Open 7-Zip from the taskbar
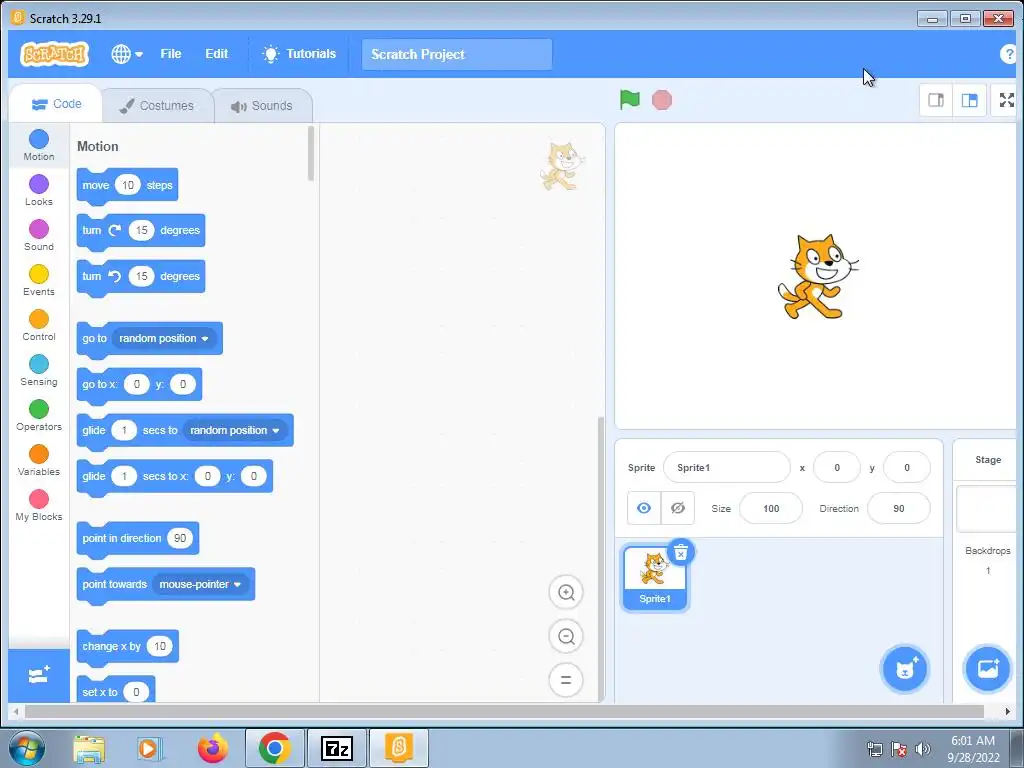Viewport: 1024px width, 768px height. [336, 748]
